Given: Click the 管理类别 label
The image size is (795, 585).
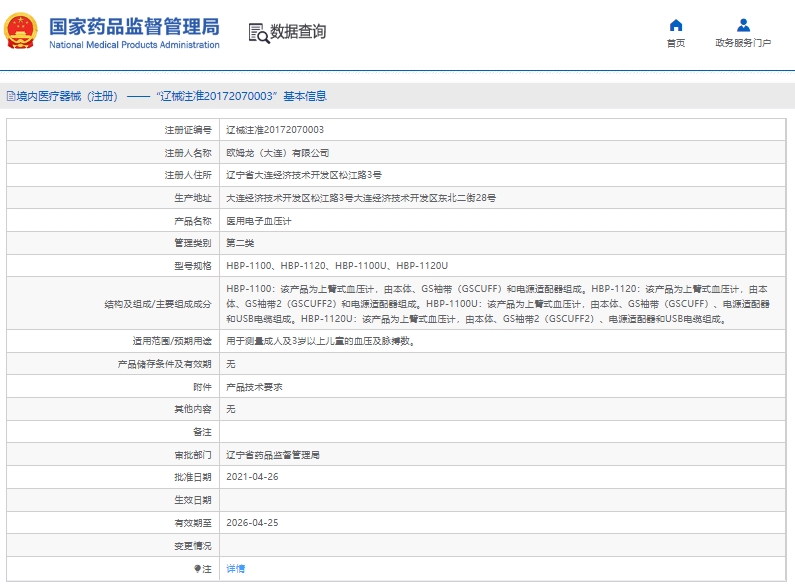Looking at the screenshot, I should click(193, 243).
